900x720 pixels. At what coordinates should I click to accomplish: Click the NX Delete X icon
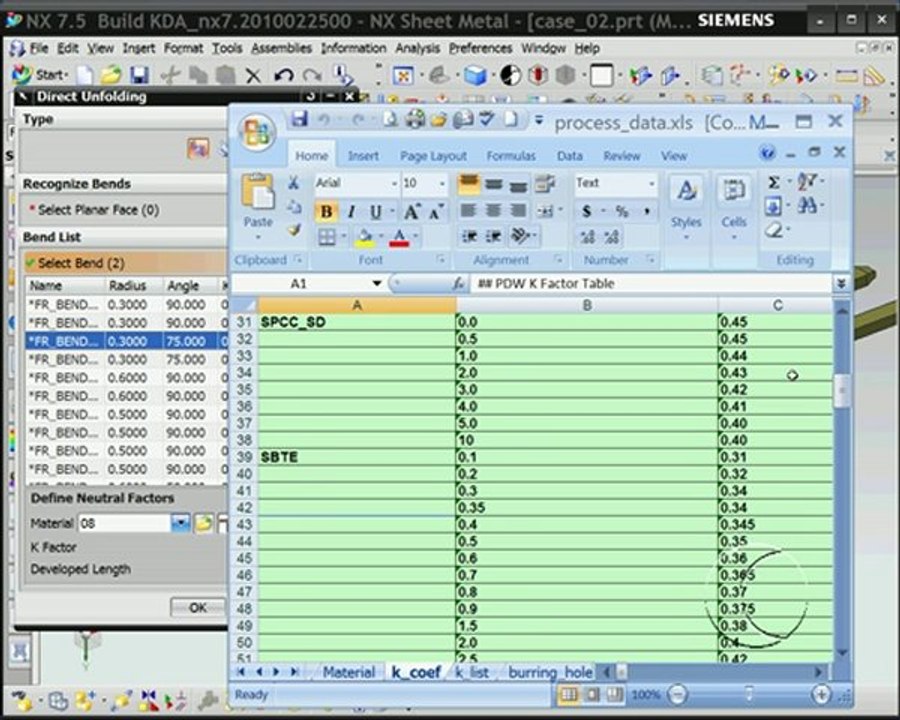point(253,75)
